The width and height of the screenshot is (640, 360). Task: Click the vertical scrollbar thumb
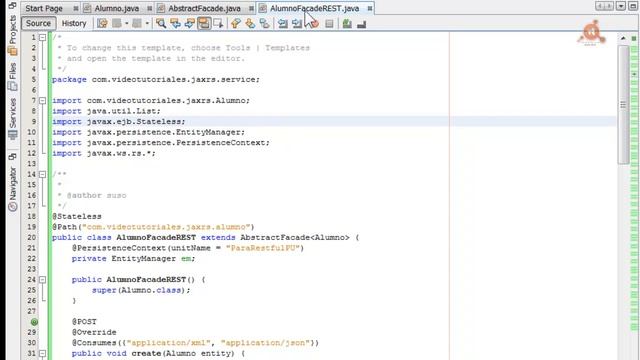pos(623,104)
